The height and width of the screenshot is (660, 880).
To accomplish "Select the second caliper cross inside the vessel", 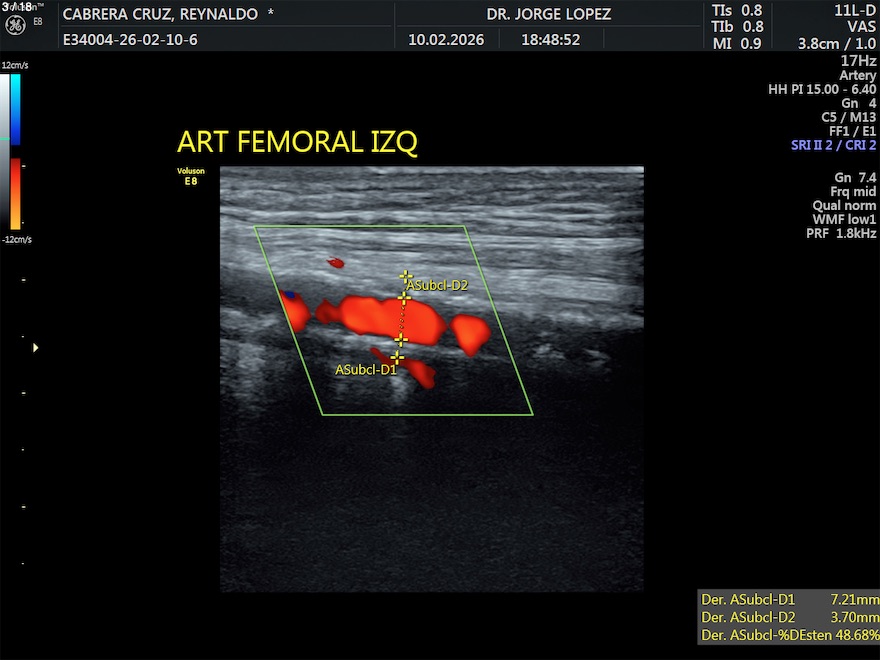I will [x=404, y=297].
